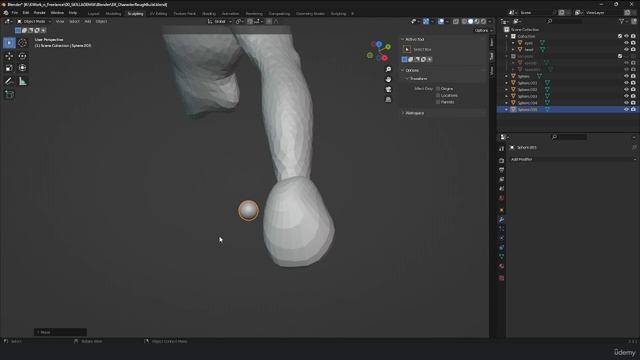Switch to the Modeling workspace tab
Screen dimensions: 640x360
coord(113,13)
